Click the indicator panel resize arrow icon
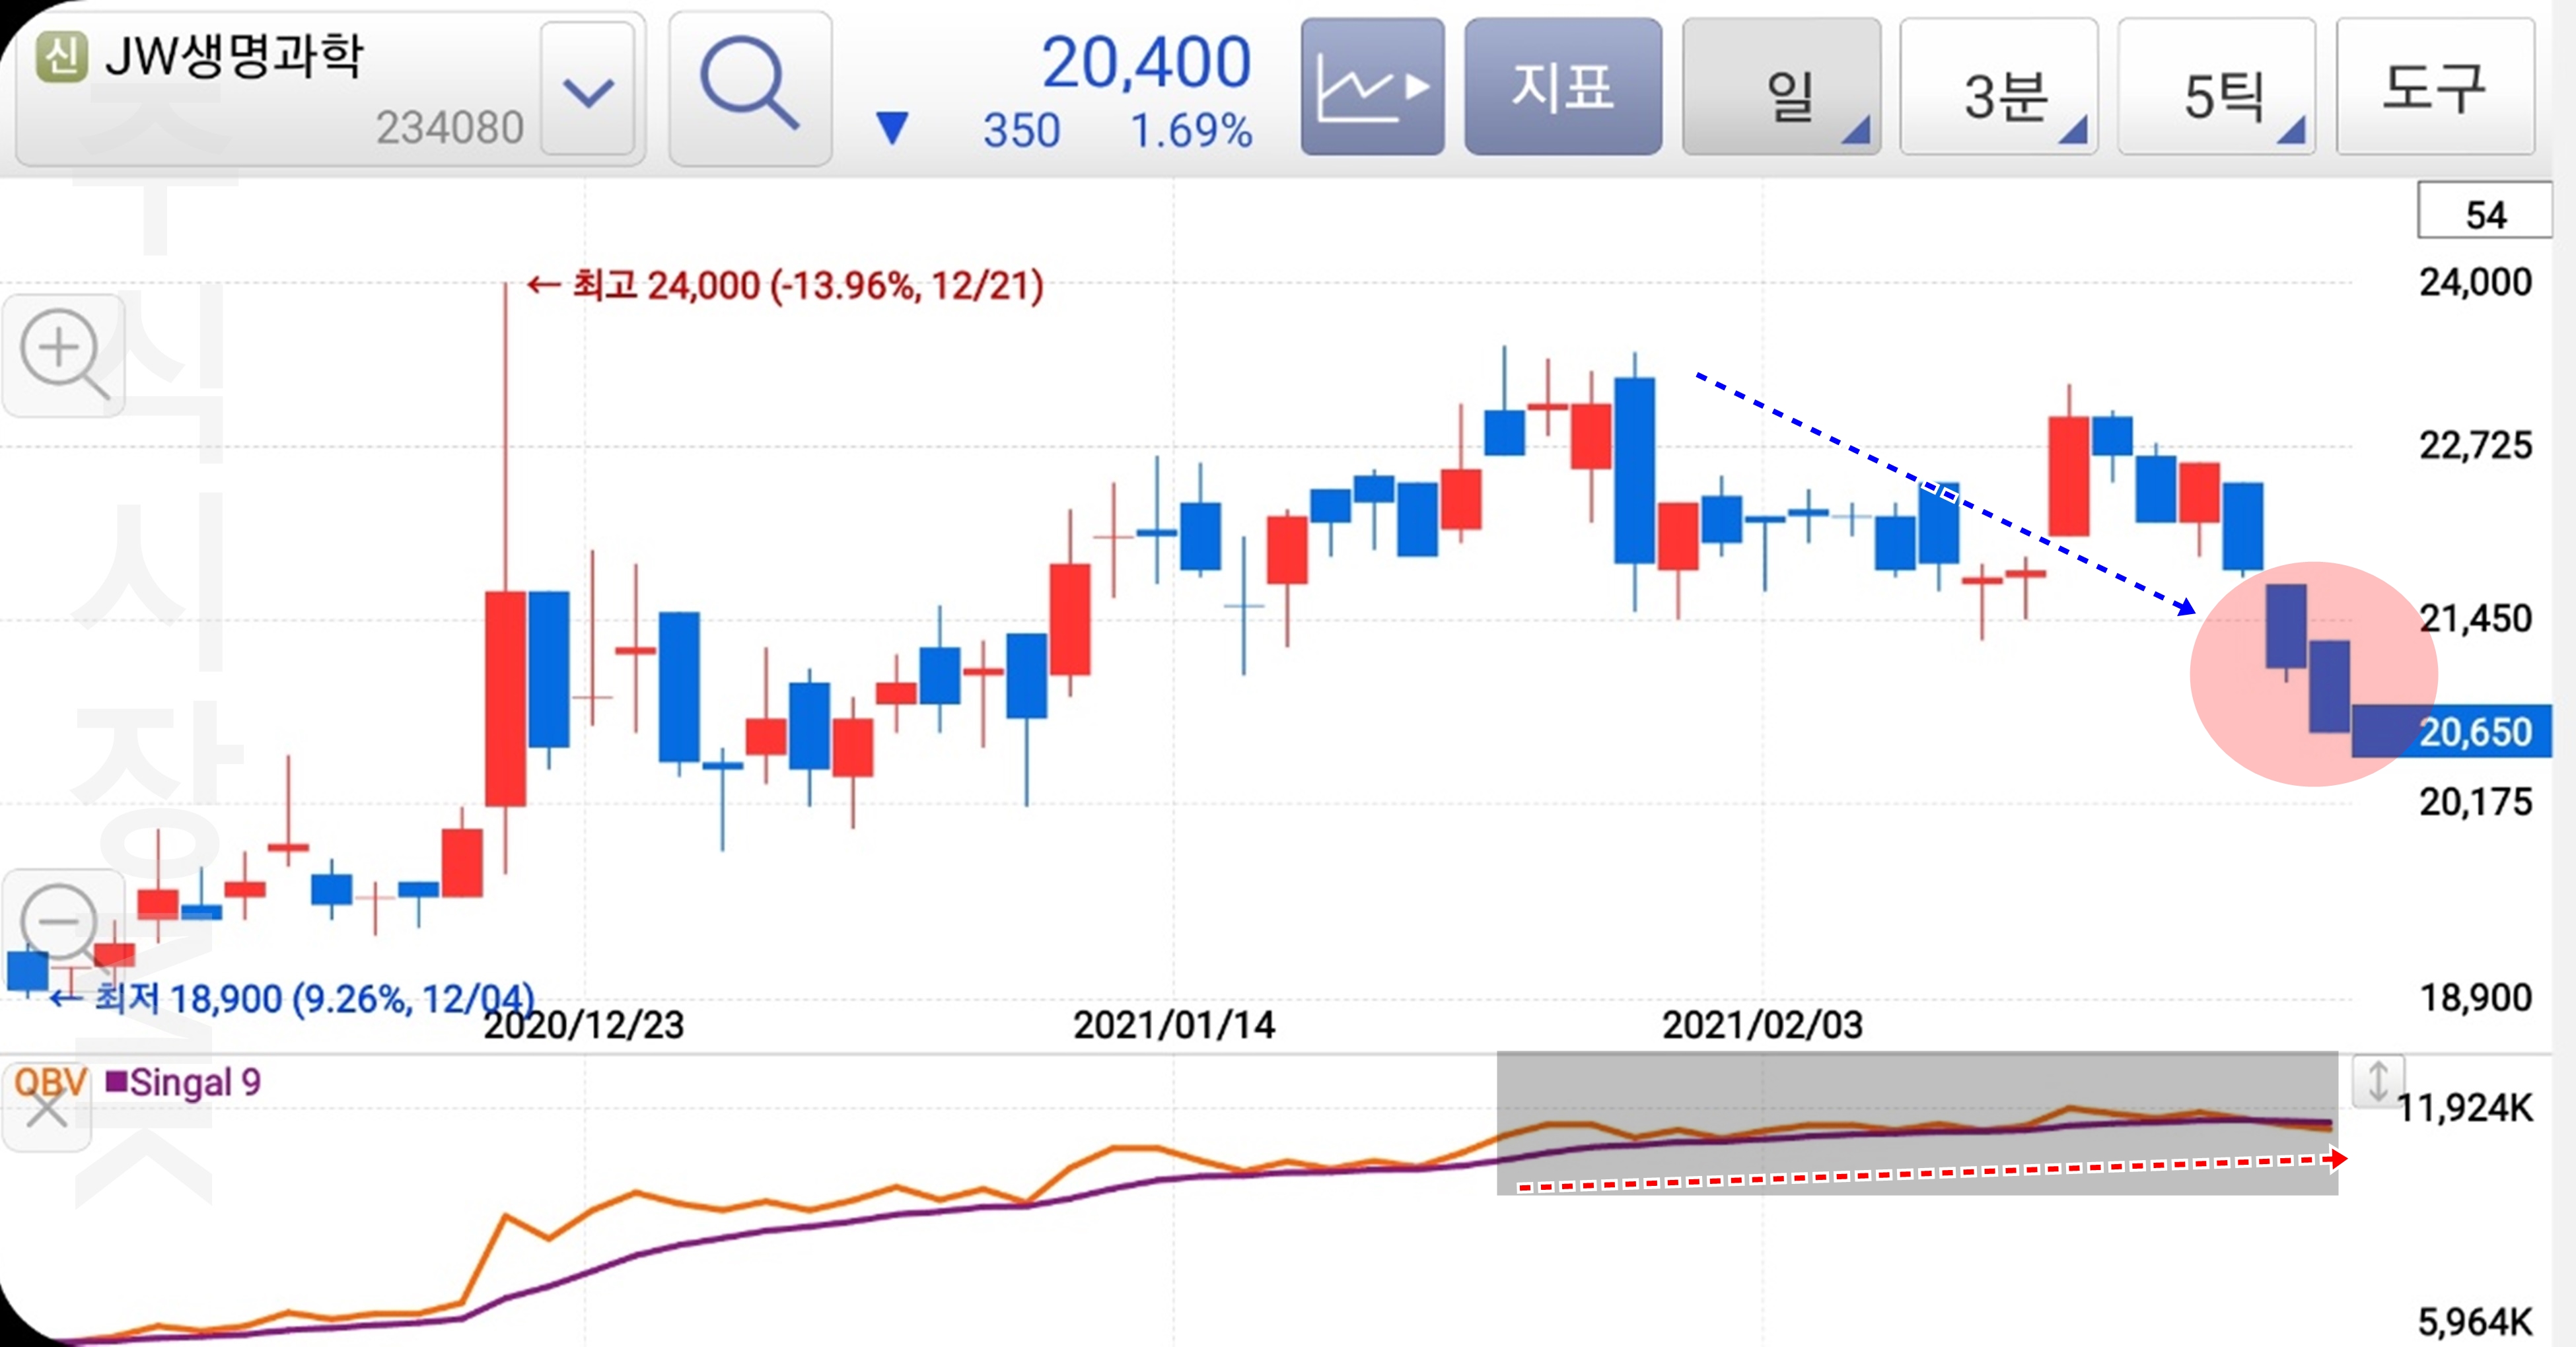The width and height of the screenshot is (2576, 1347). coord(2378,1082)
